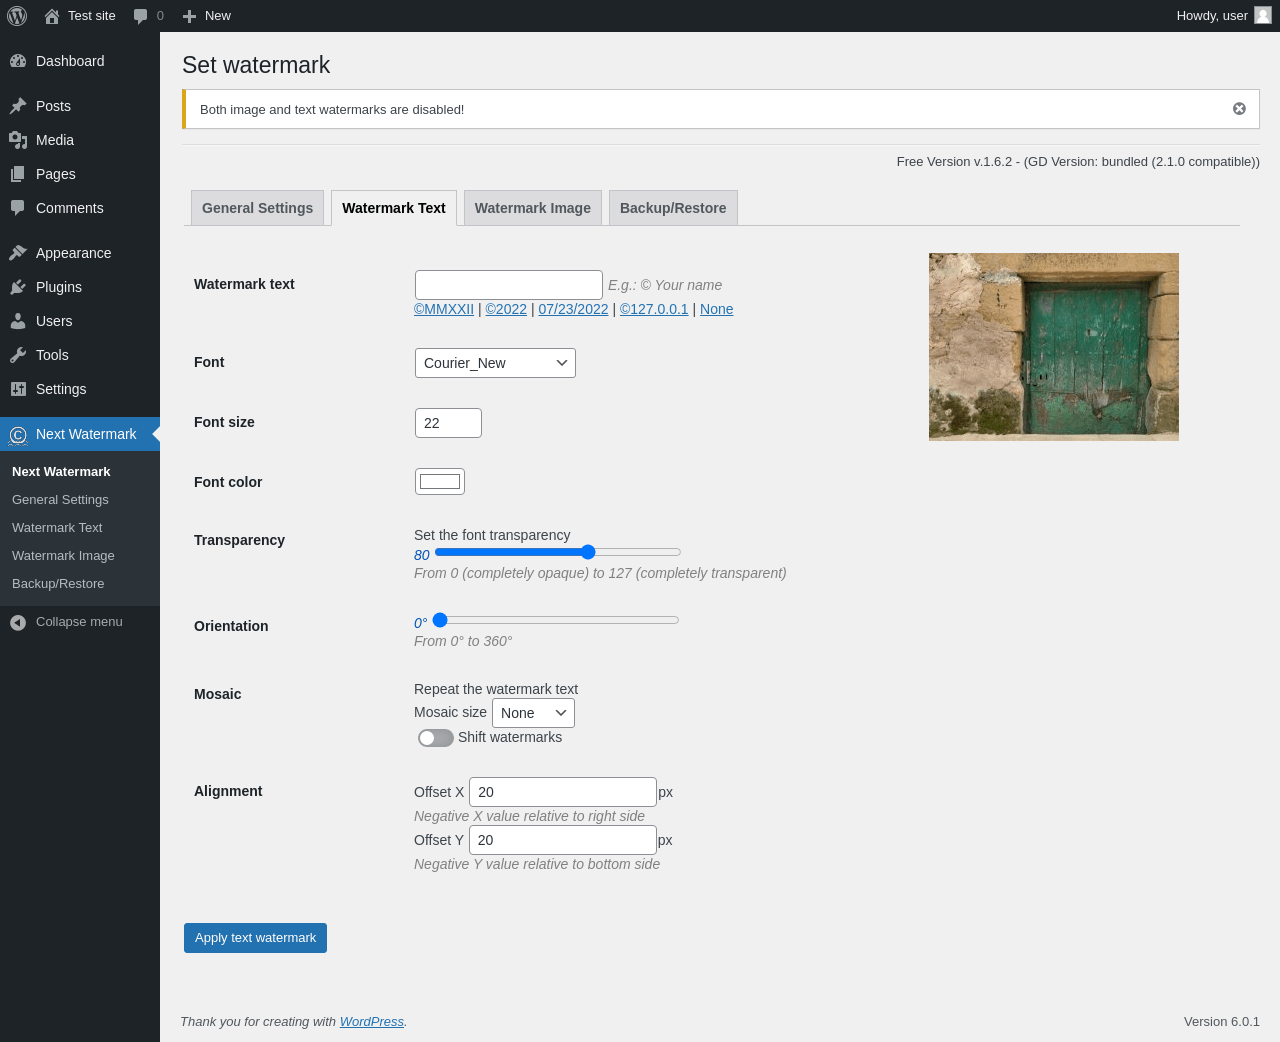Image resolution: width=1280 pixels, height=1042 pixels.
Task: Open the New content menu
Action: click(207, 16)
